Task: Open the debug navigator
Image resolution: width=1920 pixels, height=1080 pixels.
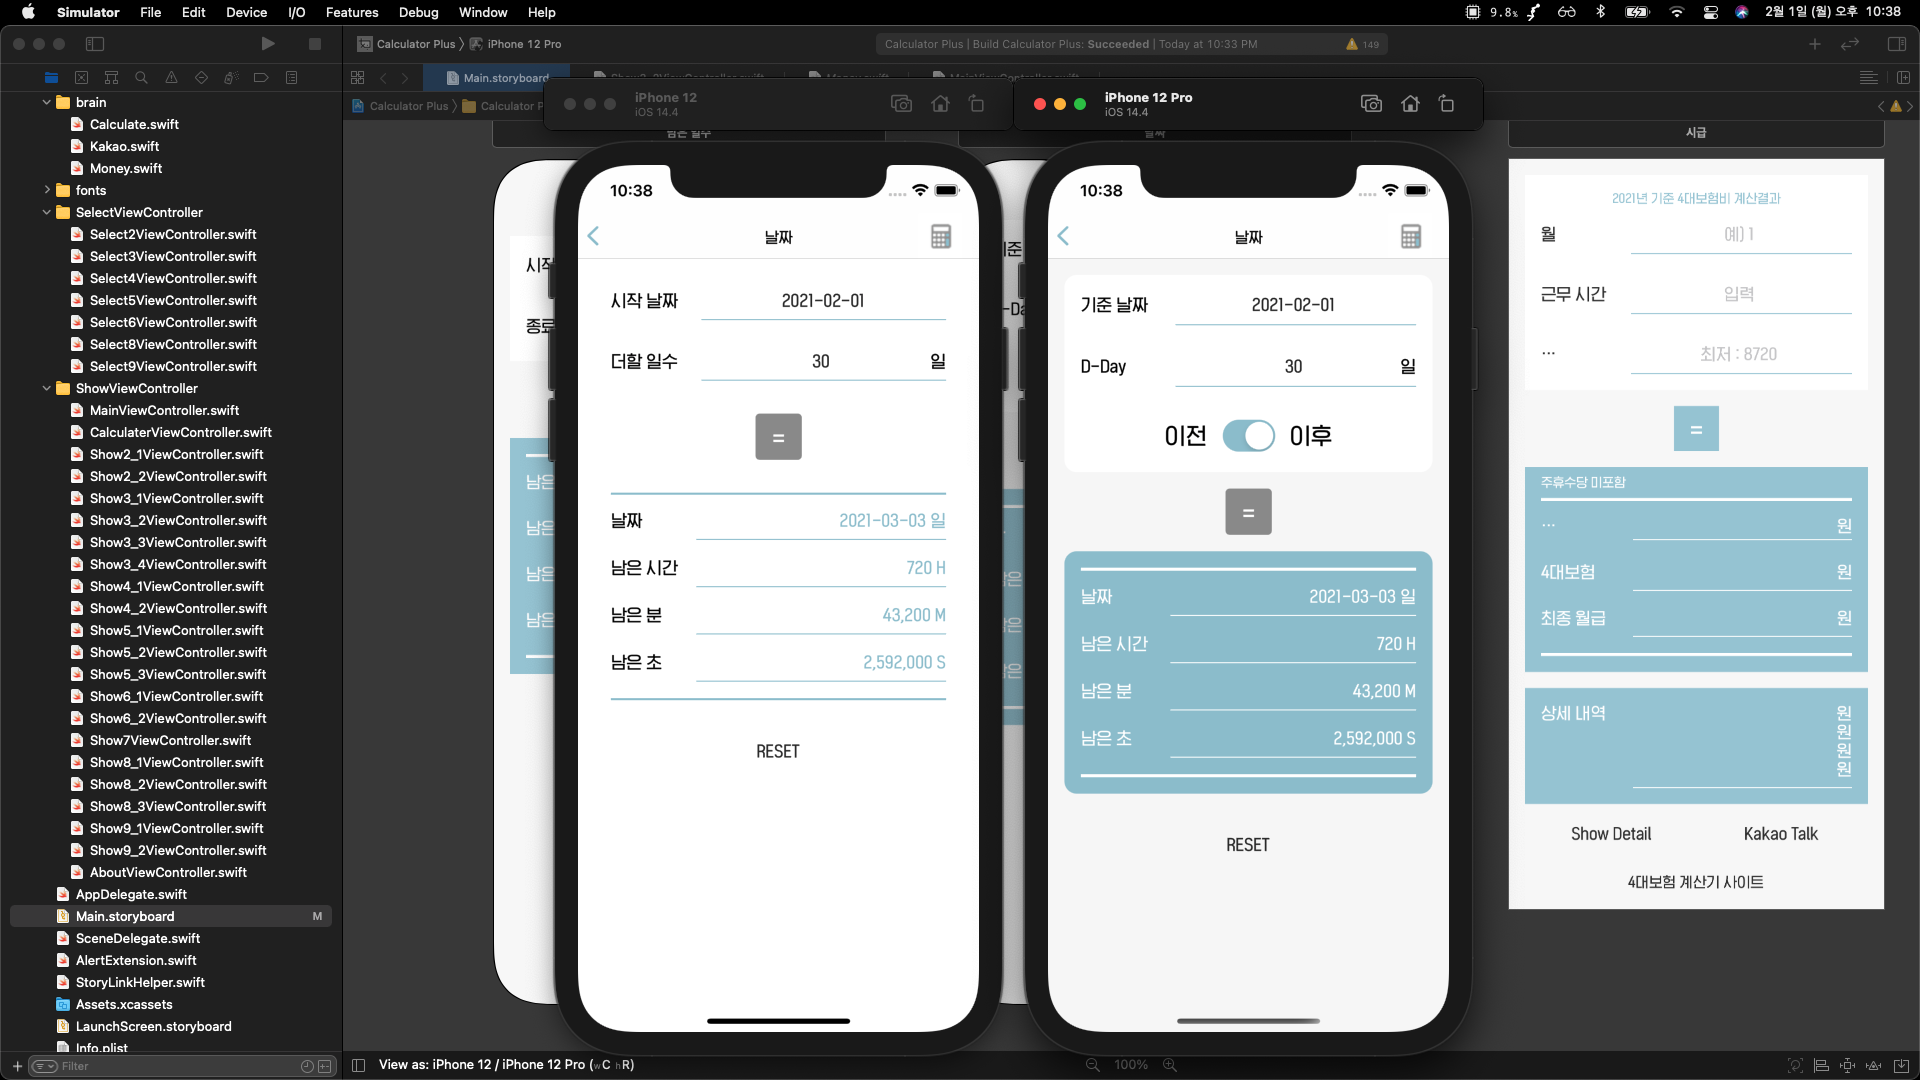Action: [x=231, y=78]
